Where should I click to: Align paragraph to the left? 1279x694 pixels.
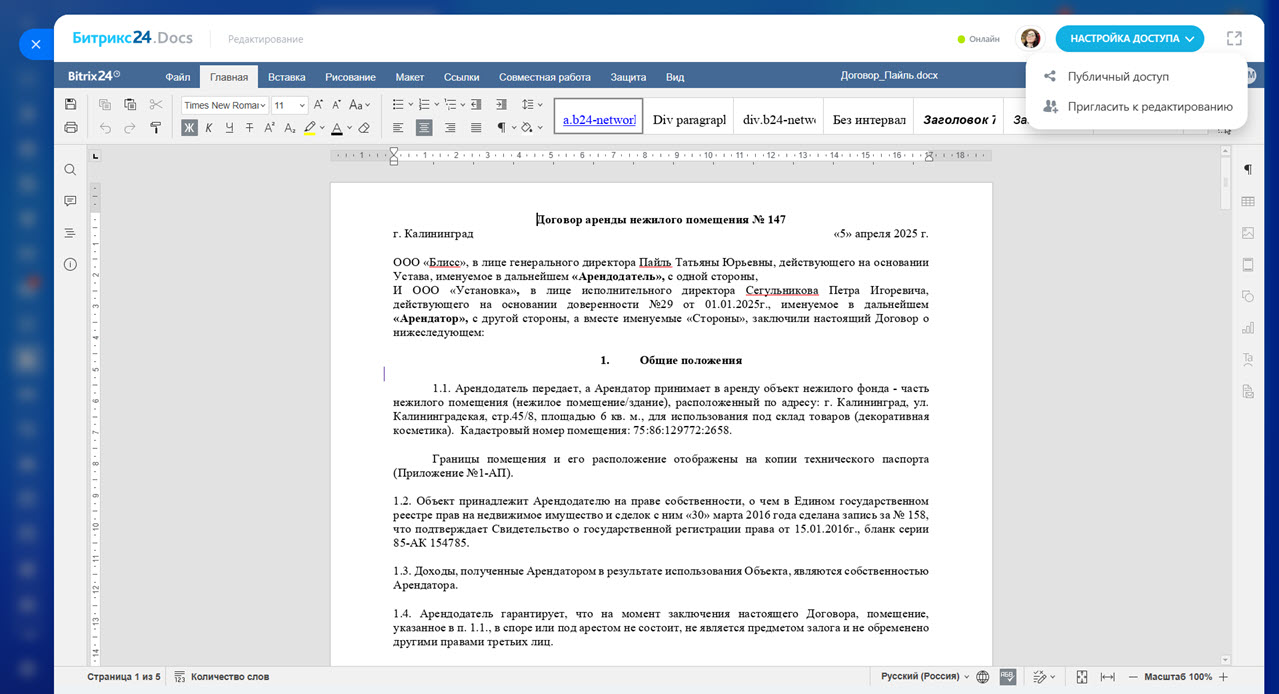pyautogui.click(x=398, y=127)
